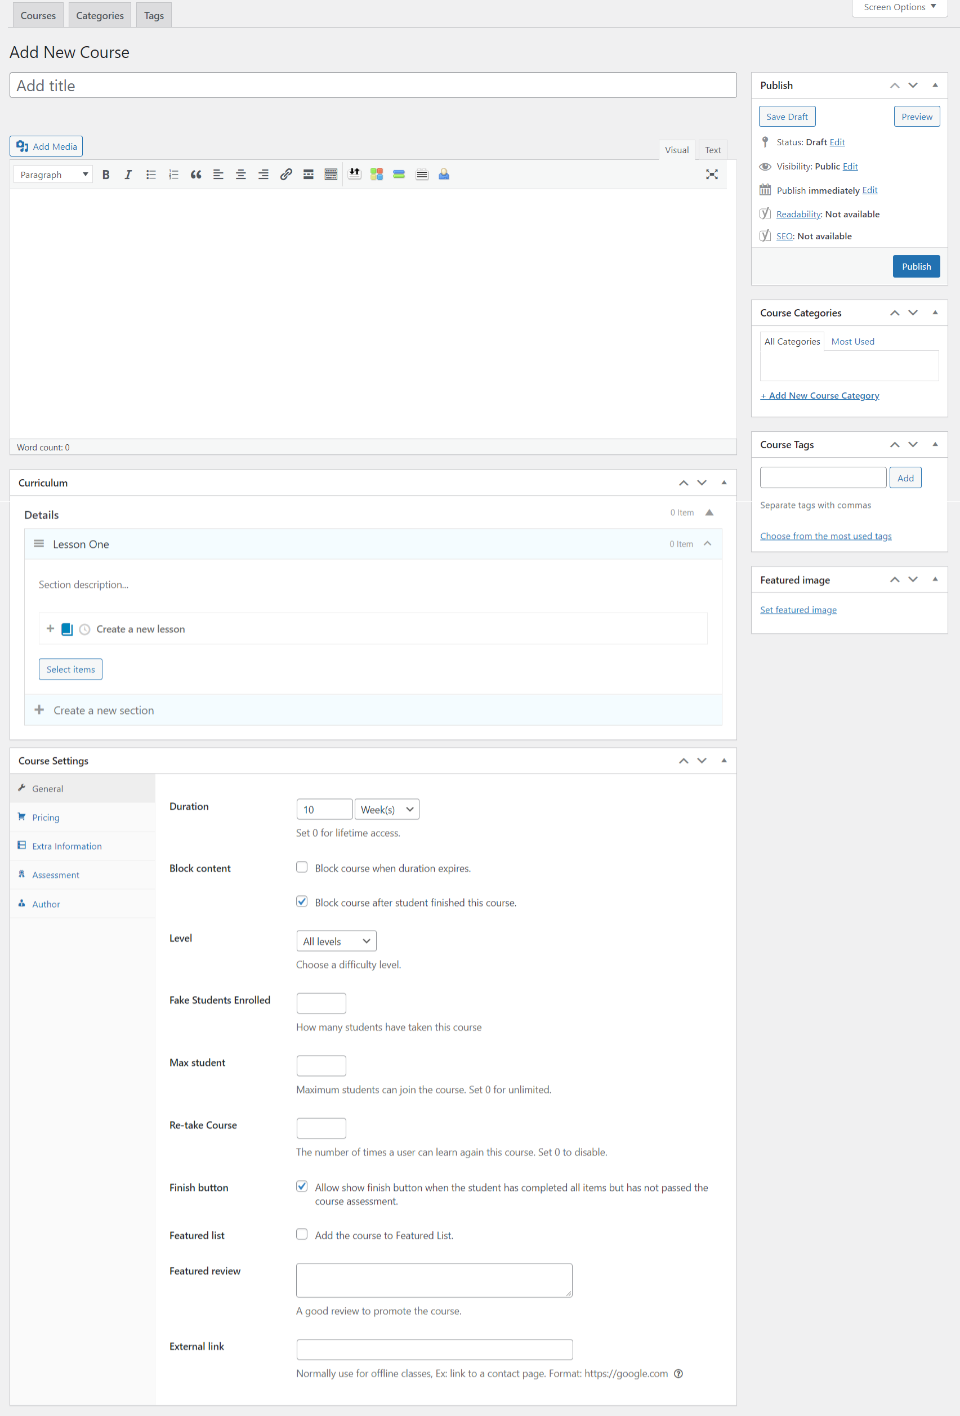This screenshot has height=1416, width=960.
Task: Open the Week(s) duration unit dropdown
Action: click(x=387, y=809)
